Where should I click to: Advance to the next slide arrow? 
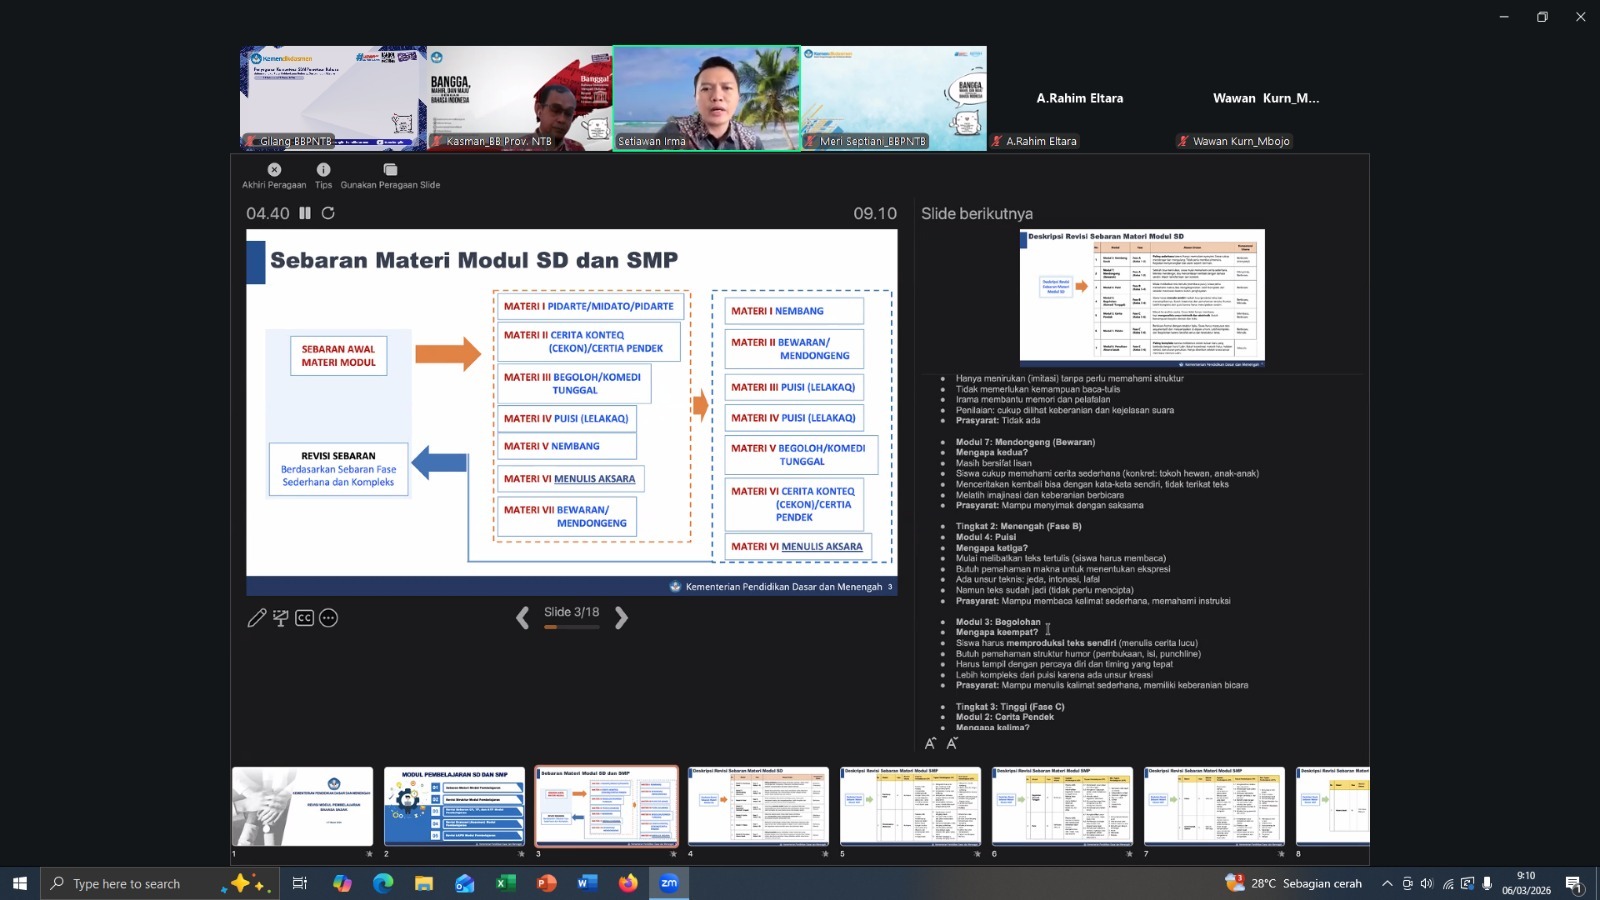coord(621,618)
